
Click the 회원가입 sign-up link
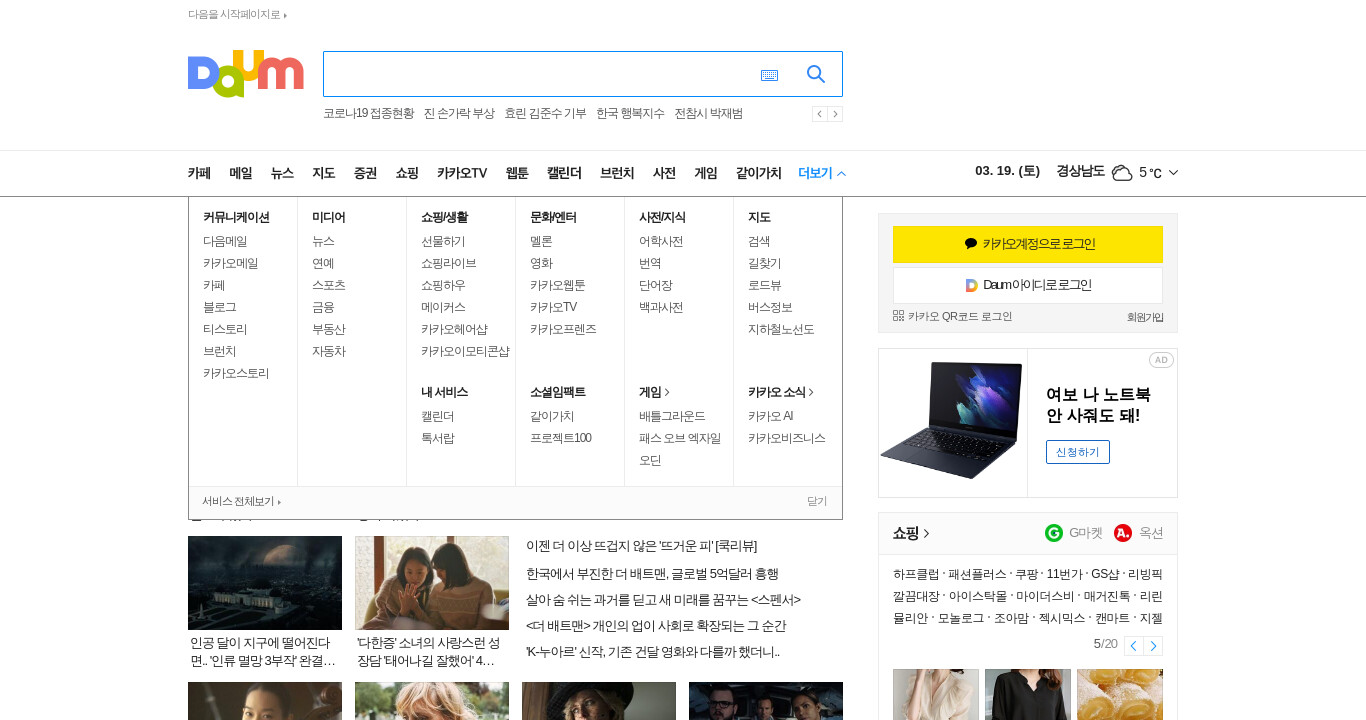pos(1145,317)
